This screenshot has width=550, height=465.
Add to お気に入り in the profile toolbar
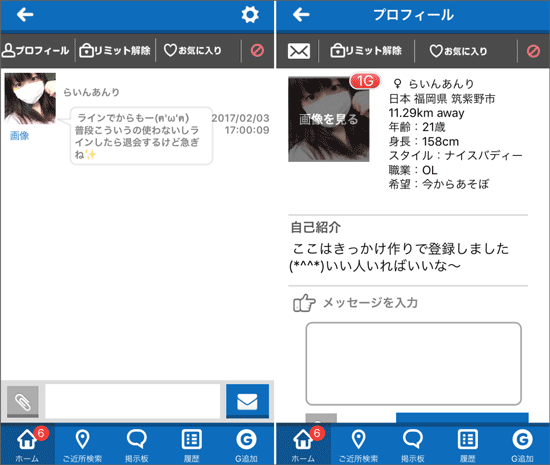pyautogui.click(x=458, y=51)
